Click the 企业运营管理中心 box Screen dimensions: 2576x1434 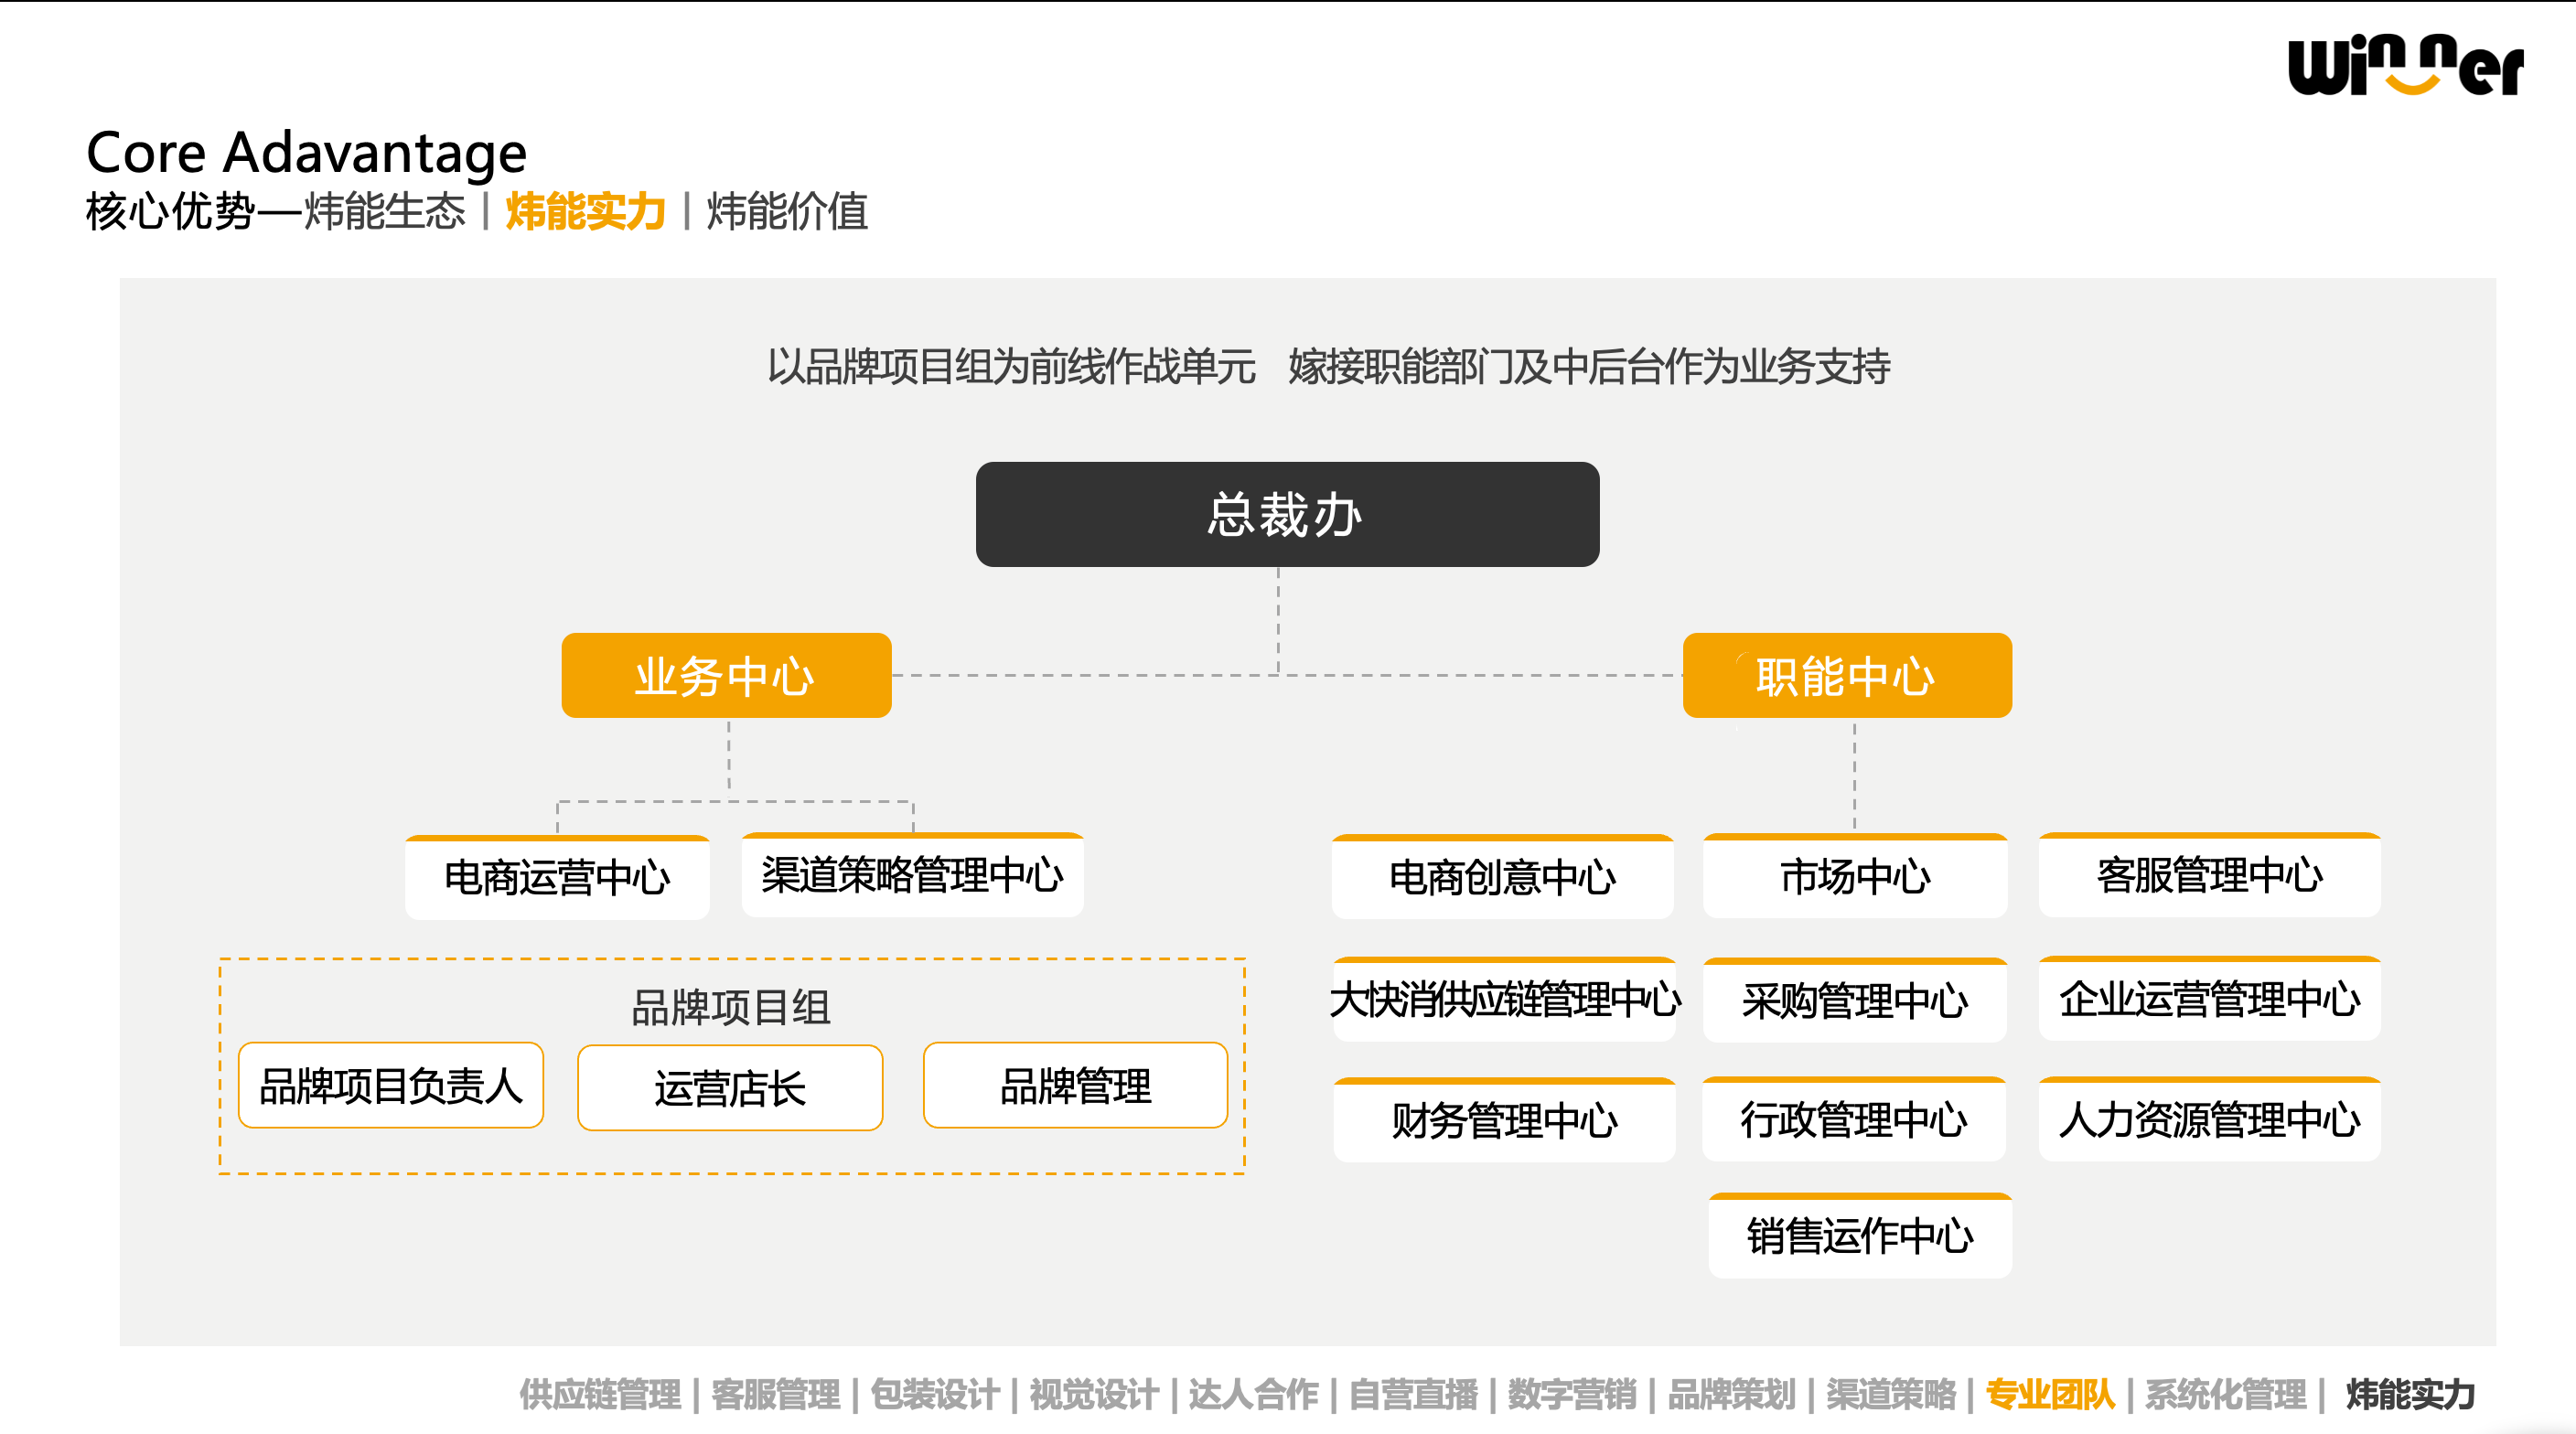(2209, 999)
